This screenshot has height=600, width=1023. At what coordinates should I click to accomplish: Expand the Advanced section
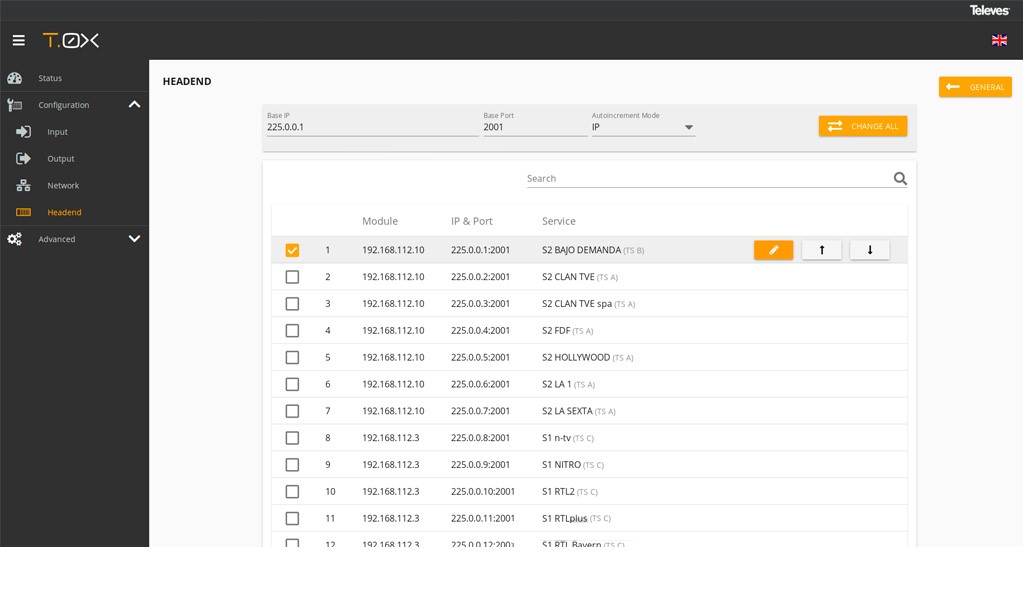[134, 239]
